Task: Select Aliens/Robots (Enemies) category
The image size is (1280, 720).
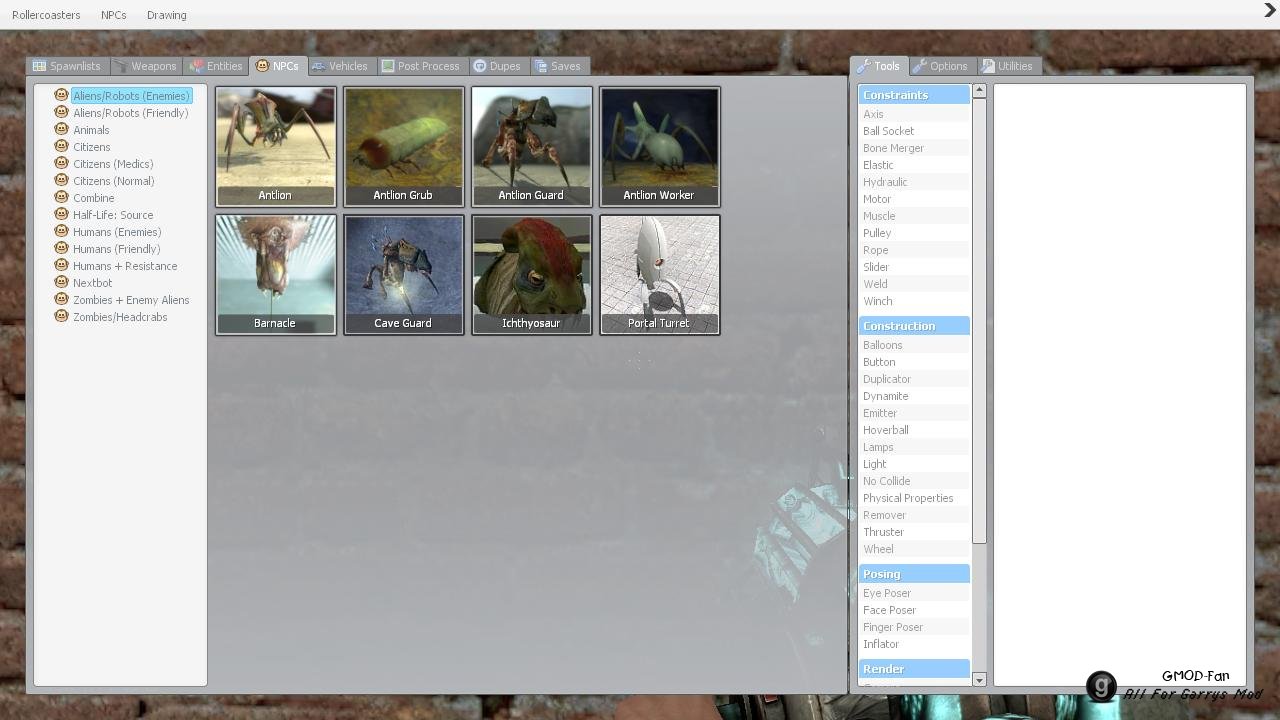Action: pos(131,96)
